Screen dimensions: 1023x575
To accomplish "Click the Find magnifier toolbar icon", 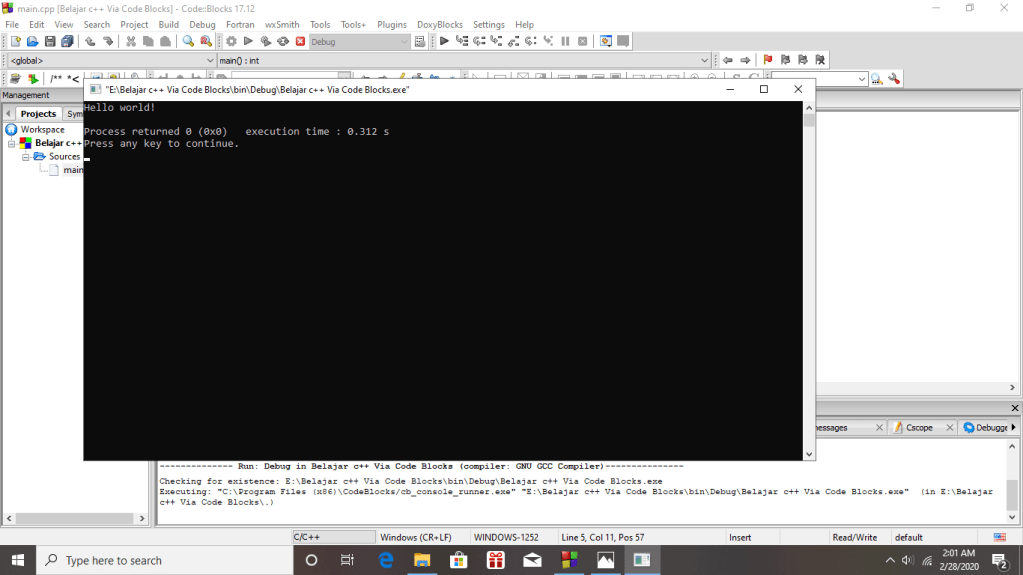I will [188, 41].
